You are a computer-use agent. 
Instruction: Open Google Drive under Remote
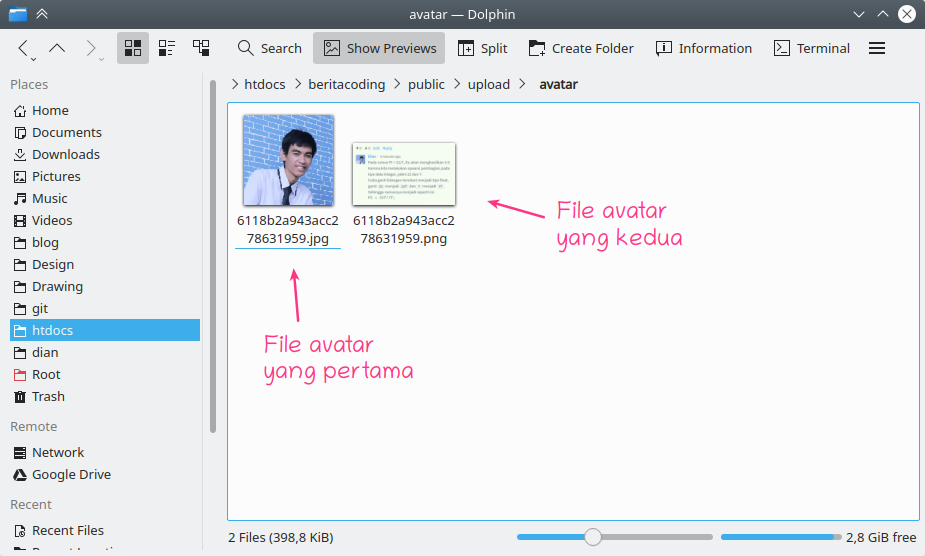tap(105, 475)
